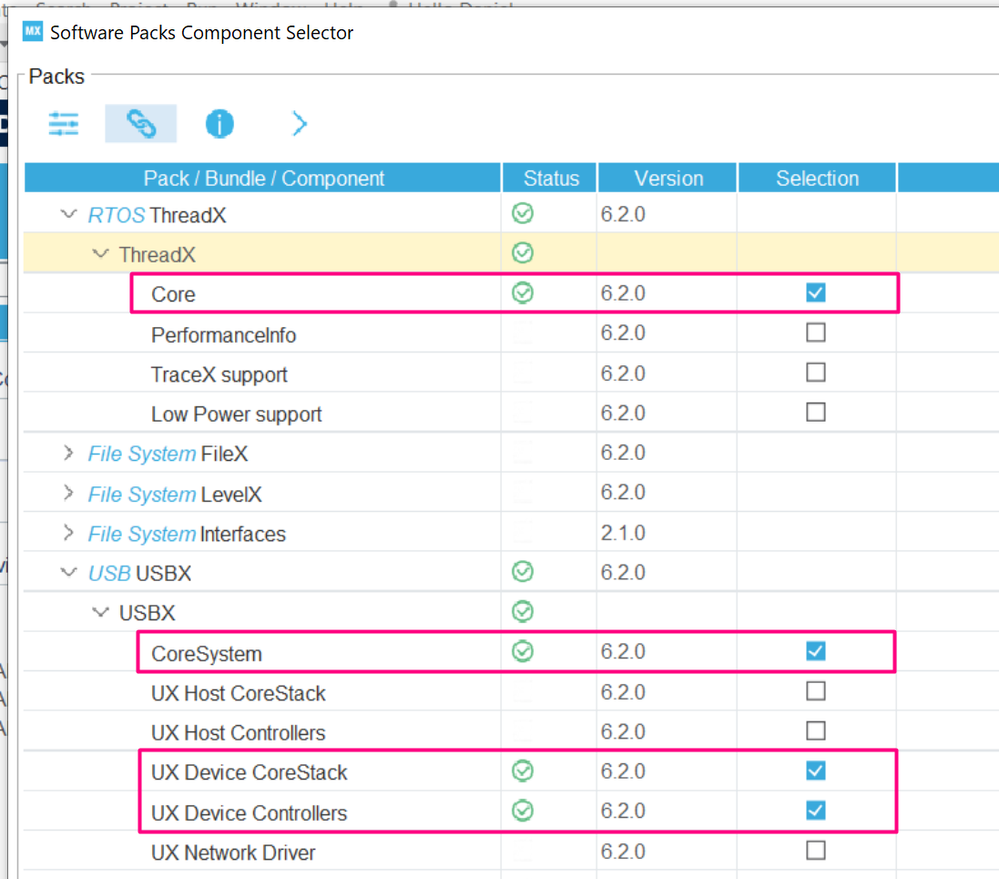
Task: Click the right-chevron arrow icon in the toolbar
Action: coord(298,122)
